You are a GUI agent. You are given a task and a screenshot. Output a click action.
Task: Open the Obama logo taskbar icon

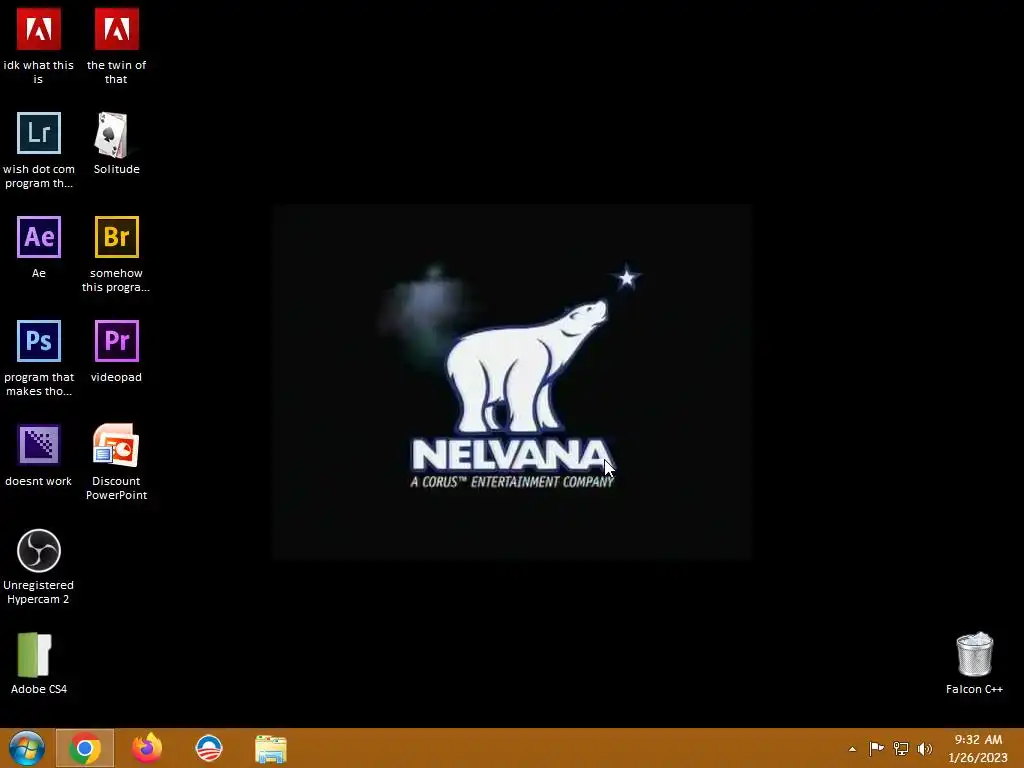click(209, 748)
